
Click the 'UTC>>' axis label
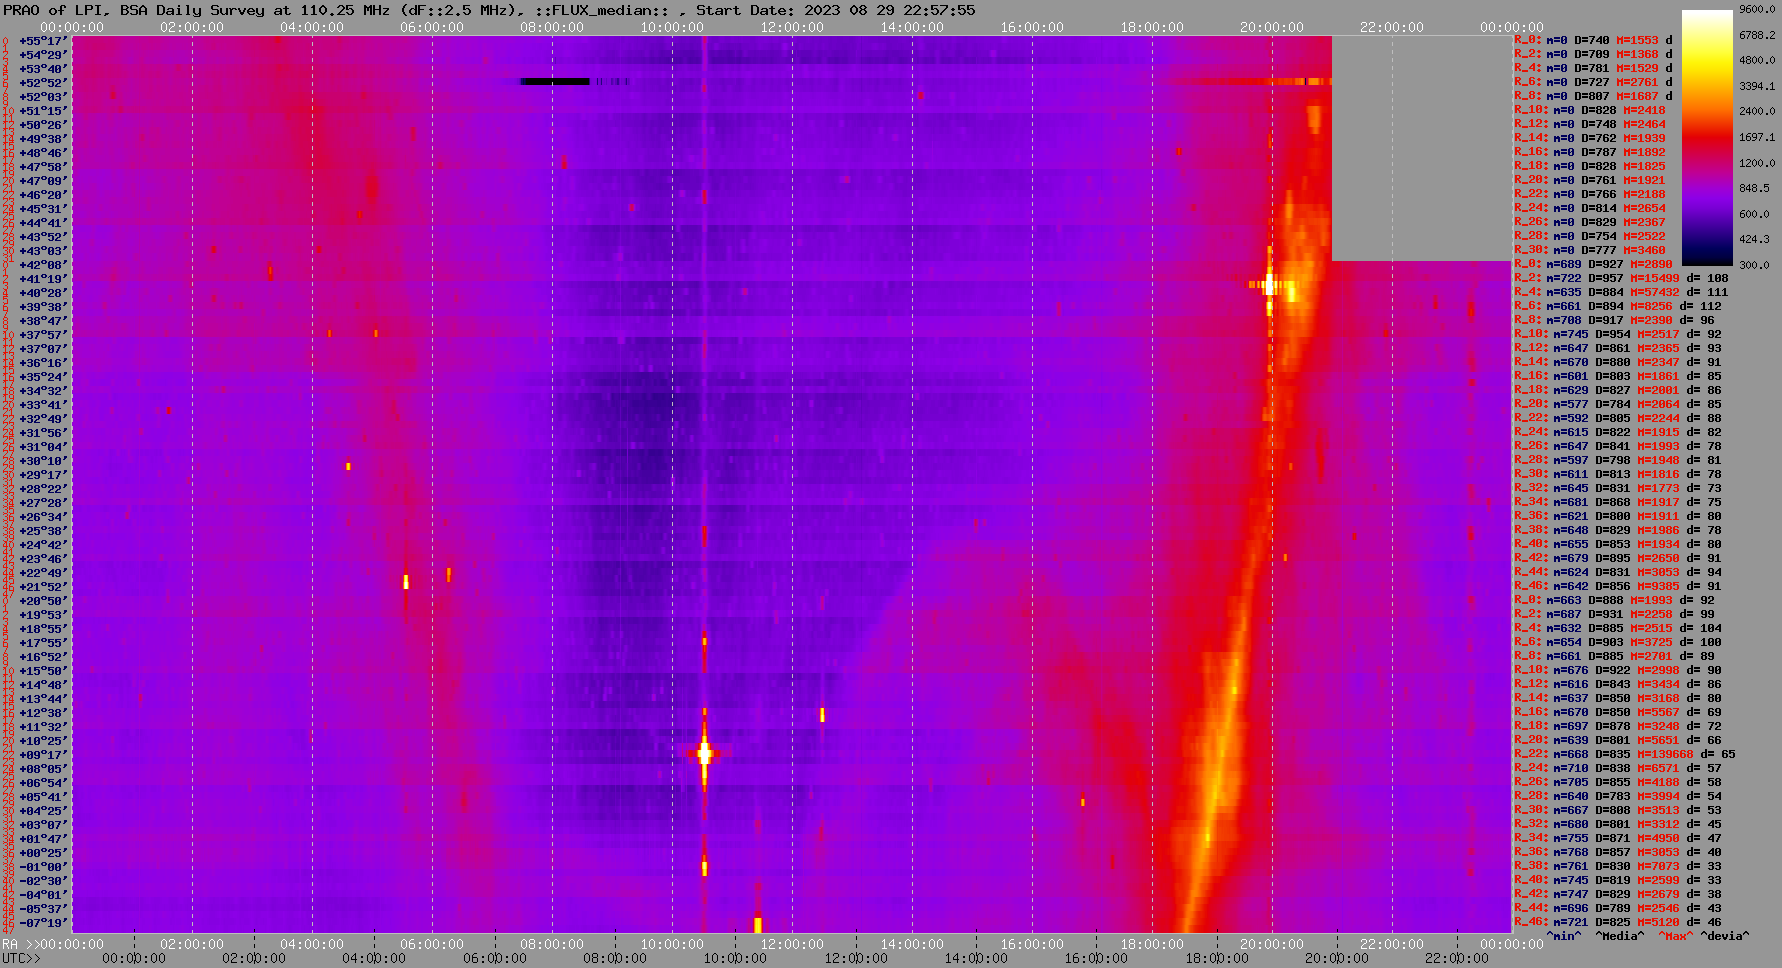[x=21, y=959]
